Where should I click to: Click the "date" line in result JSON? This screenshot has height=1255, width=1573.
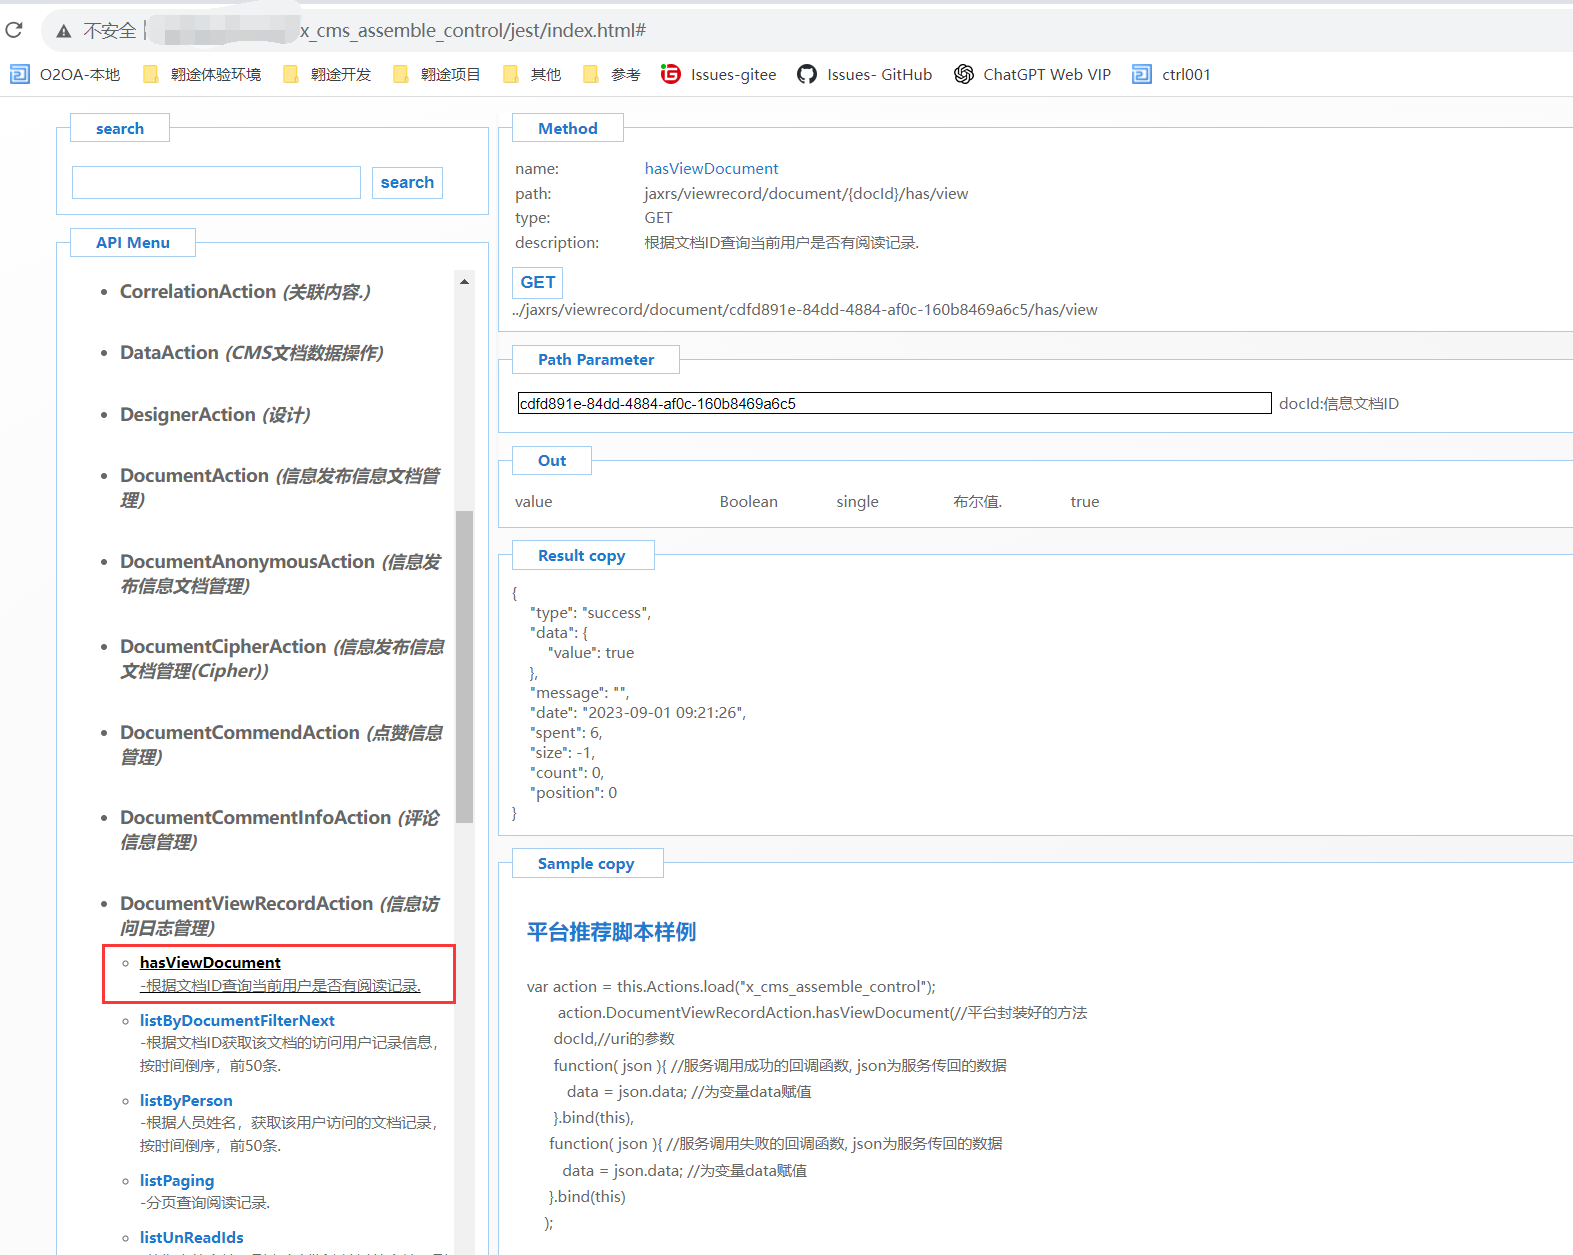(638, 713)
